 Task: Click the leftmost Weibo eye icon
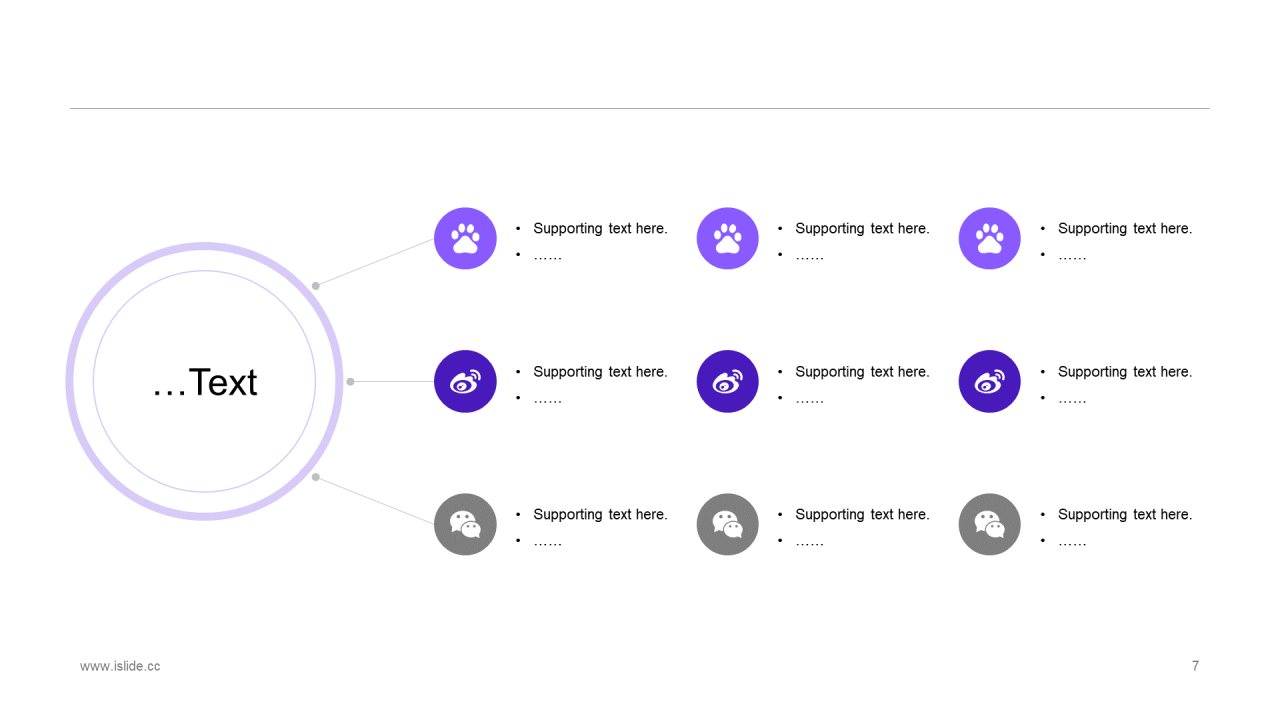(465, 381)
